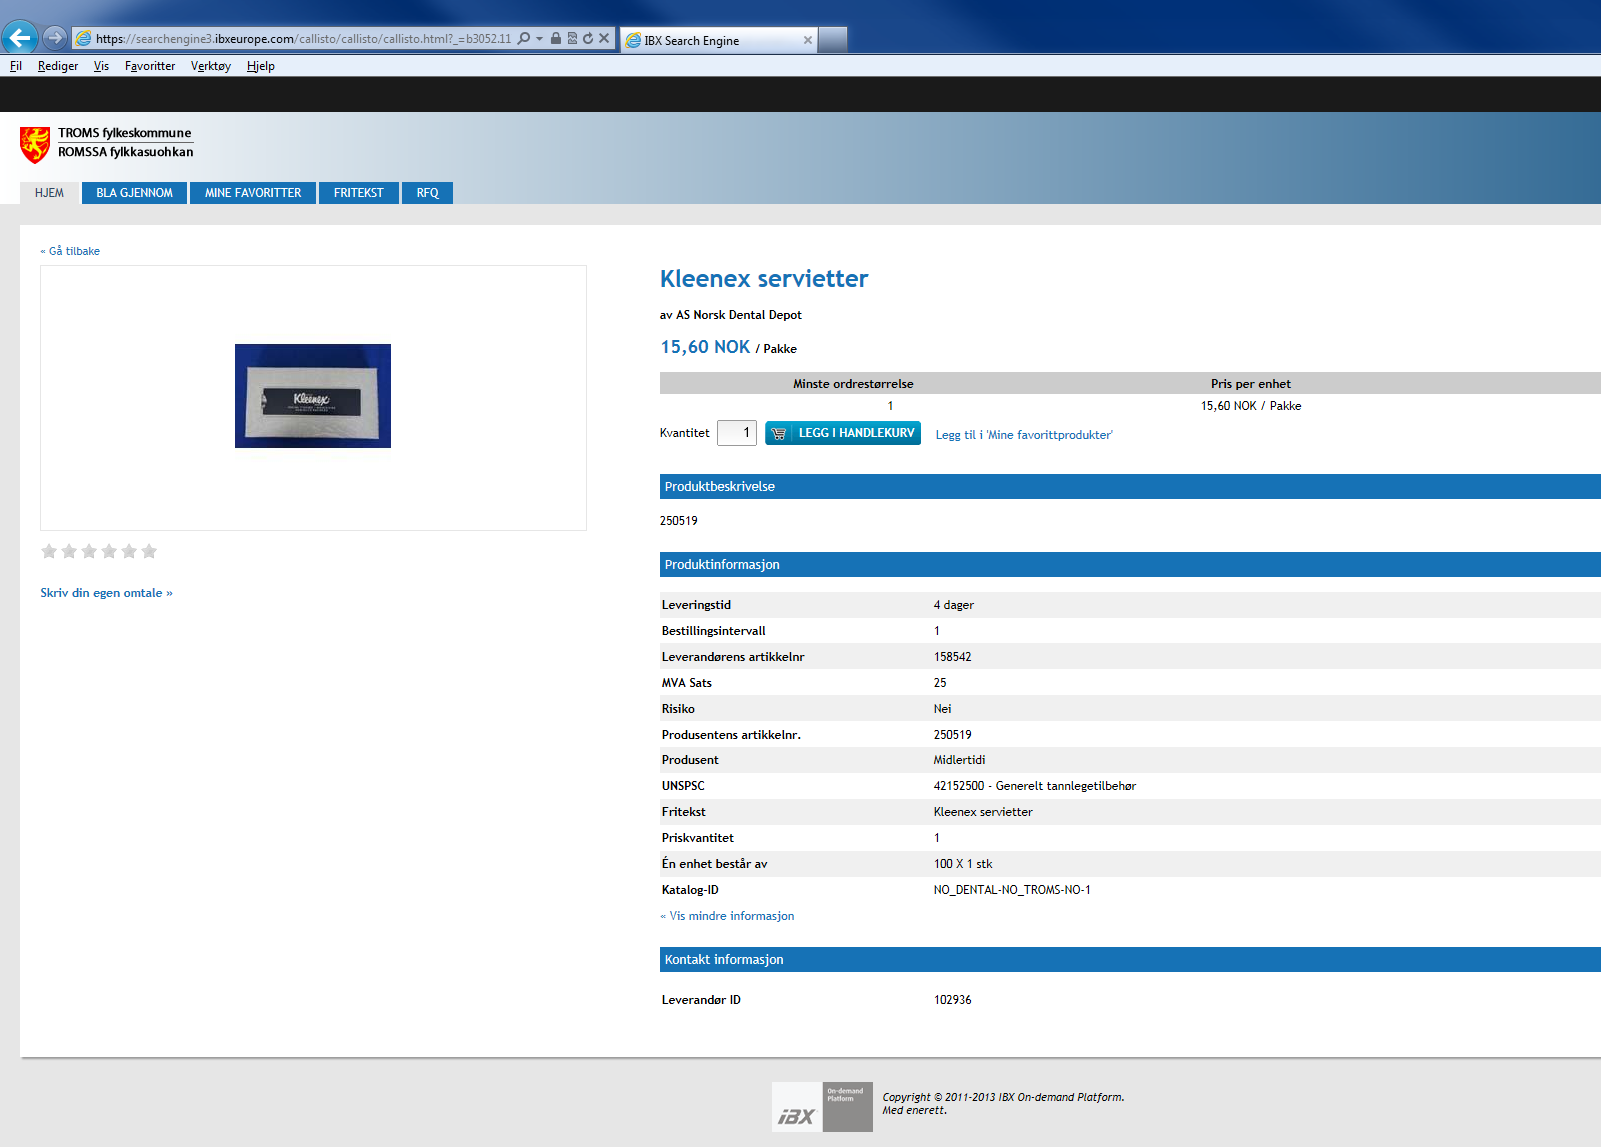This screenshot has width=1601, height=1147.
Task: Click the Leverandørens artikkelnr value 158542
Action: [953, 657]
